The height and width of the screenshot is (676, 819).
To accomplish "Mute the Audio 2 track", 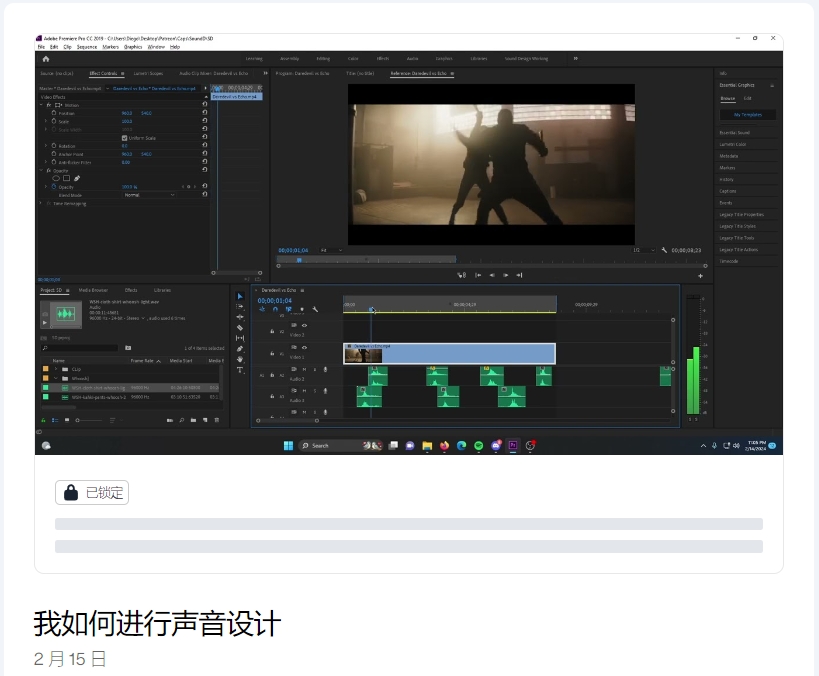I will coord(304,369).
